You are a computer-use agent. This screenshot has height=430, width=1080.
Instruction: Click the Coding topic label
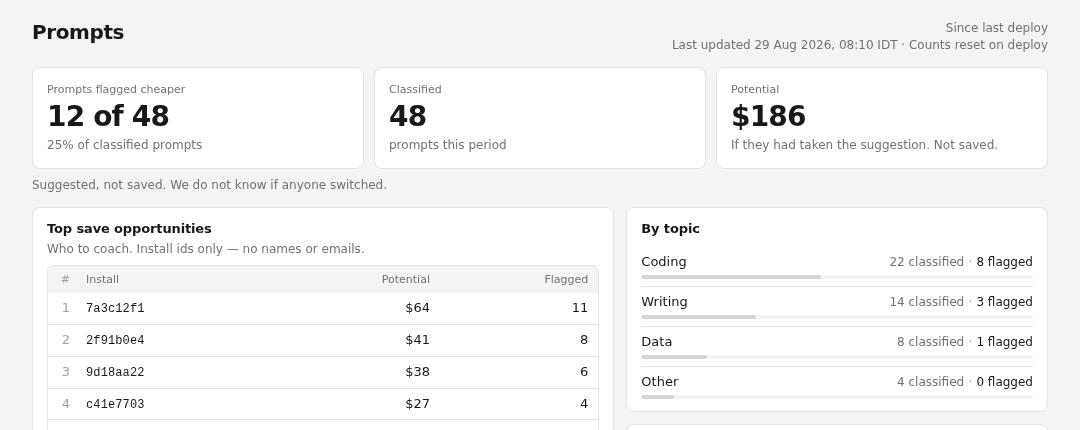pos(663,262)
